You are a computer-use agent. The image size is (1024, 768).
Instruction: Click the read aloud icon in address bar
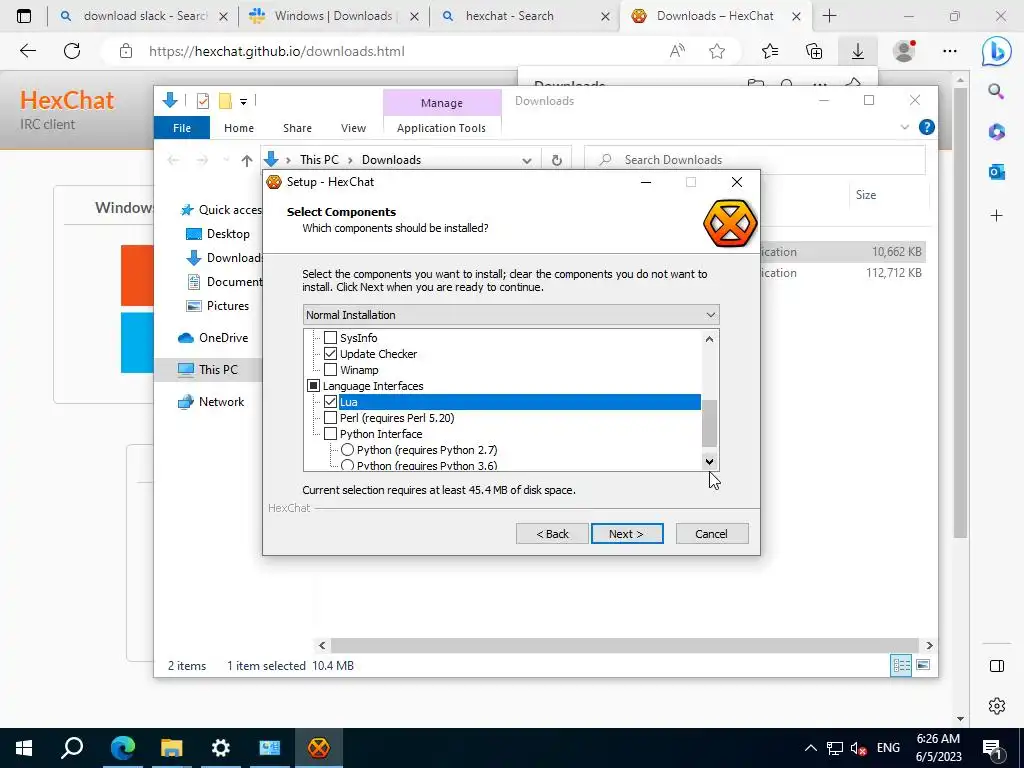[677, 51]
